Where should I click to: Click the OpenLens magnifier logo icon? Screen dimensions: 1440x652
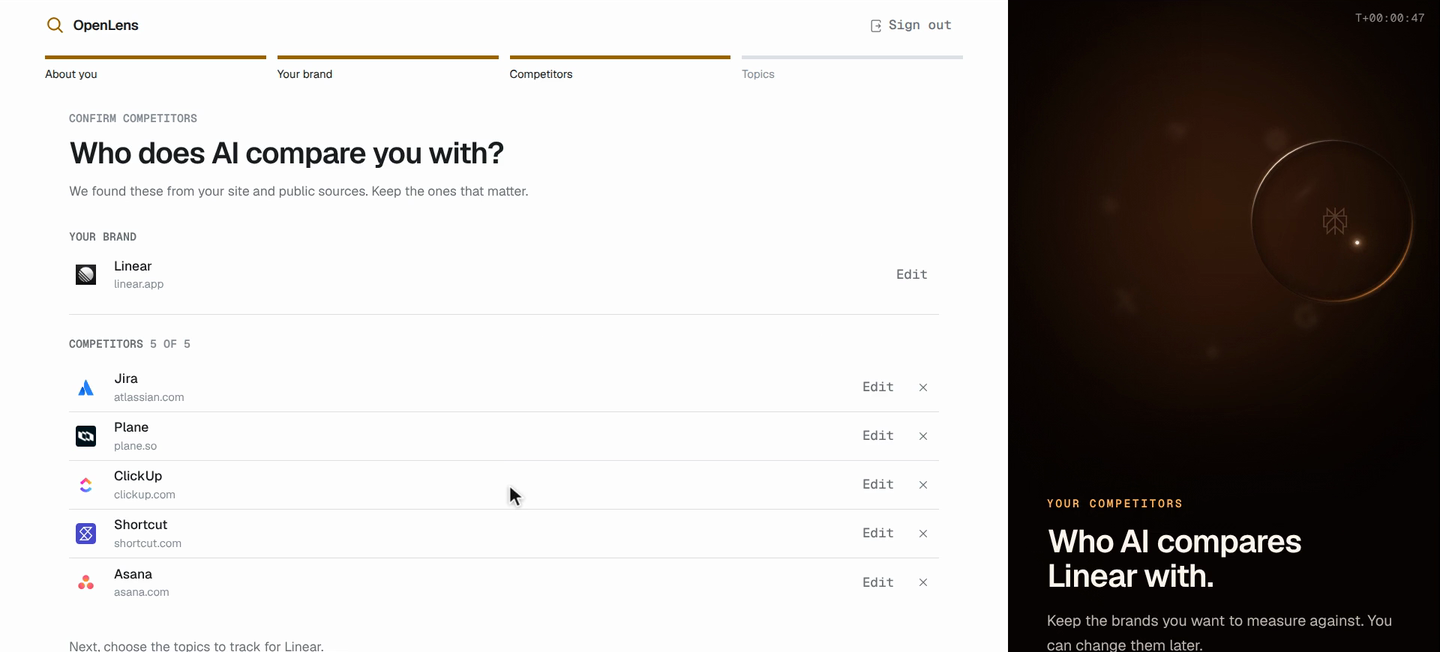coord(55,25)
